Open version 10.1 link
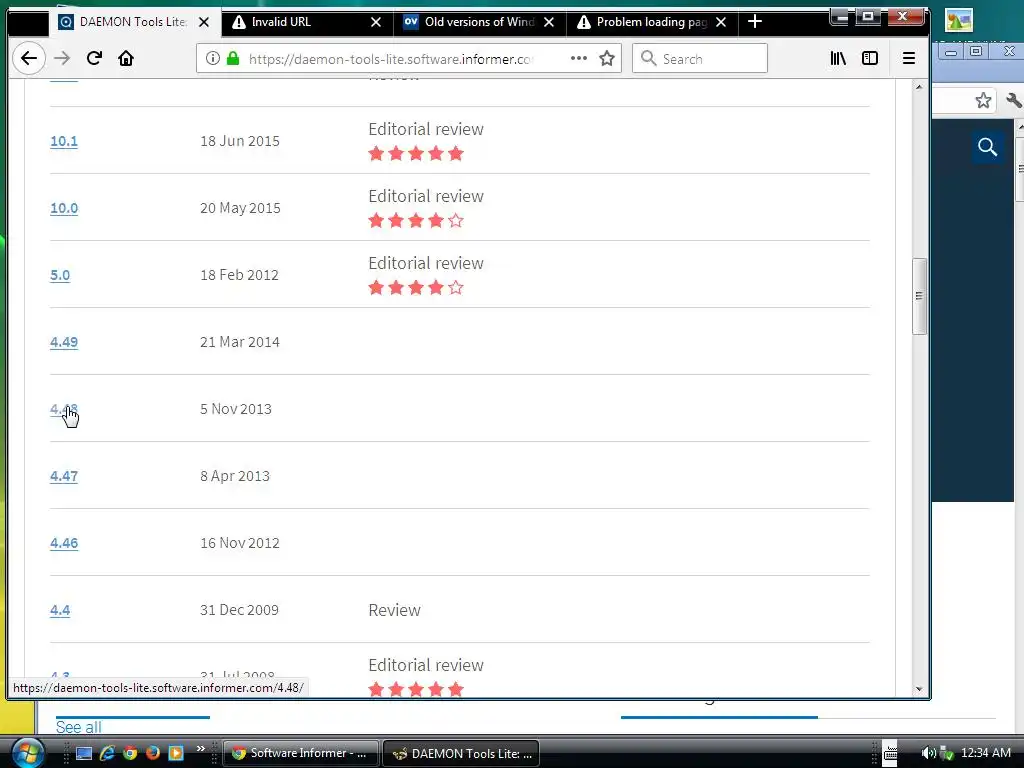The image size is (1024, 768). [x=64, y=141]
